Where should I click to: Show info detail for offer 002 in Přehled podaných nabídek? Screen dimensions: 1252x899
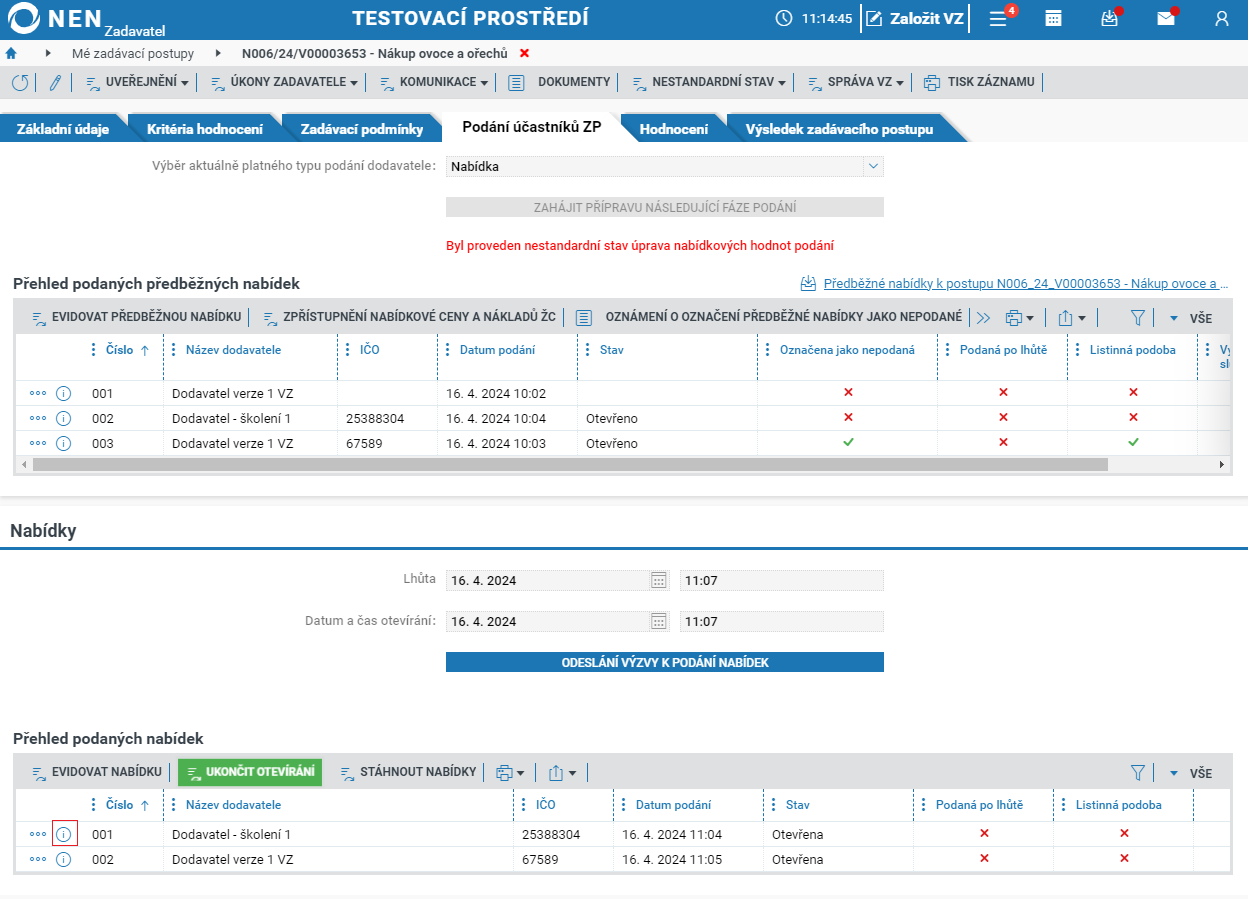coord(64,859)
